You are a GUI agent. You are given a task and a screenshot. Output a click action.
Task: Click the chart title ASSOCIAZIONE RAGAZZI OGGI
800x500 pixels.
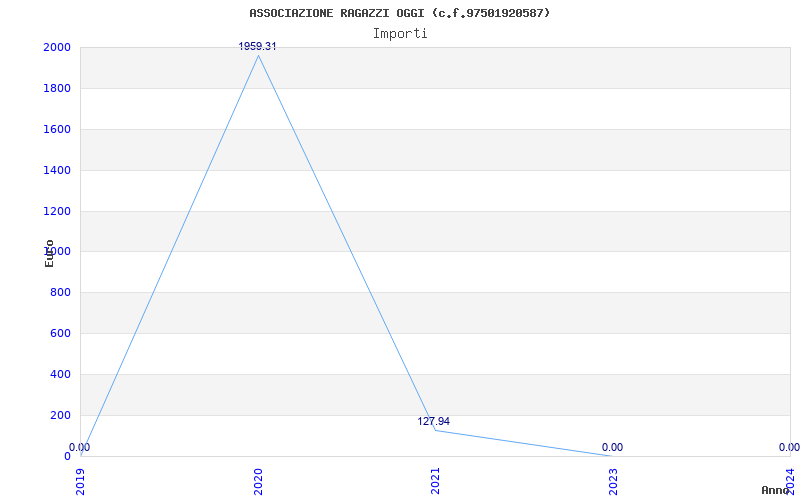tap(399, 13)
